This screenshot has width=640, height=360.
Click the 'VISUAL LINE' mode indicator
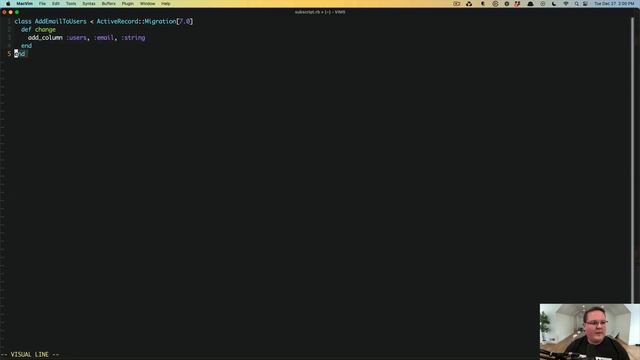coord(30,354)
